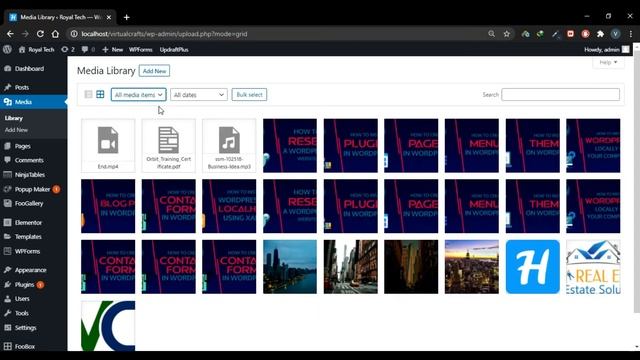Open Popup Maker in the sidebar
Image resolution: width=640 pixels, height=360 pixels.
pyautogui.click(x=33, y=189)
